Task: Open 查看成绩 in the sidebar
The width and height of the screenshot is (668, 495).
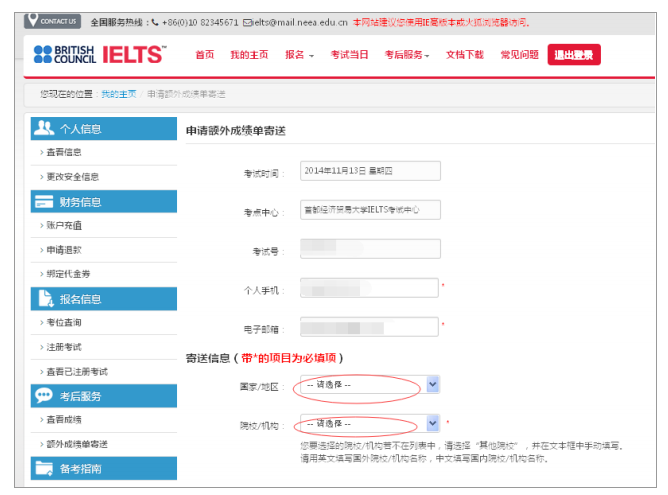Action: [64, 420]
